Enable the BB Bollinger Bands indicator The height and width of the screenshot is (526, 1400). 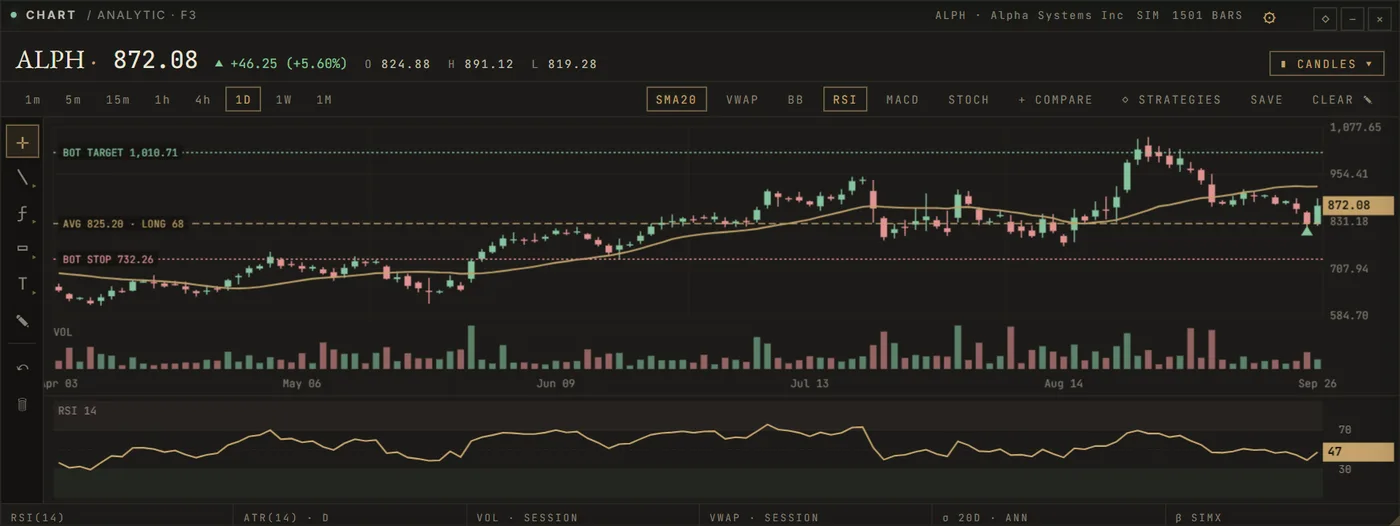(x=795, y=100)
